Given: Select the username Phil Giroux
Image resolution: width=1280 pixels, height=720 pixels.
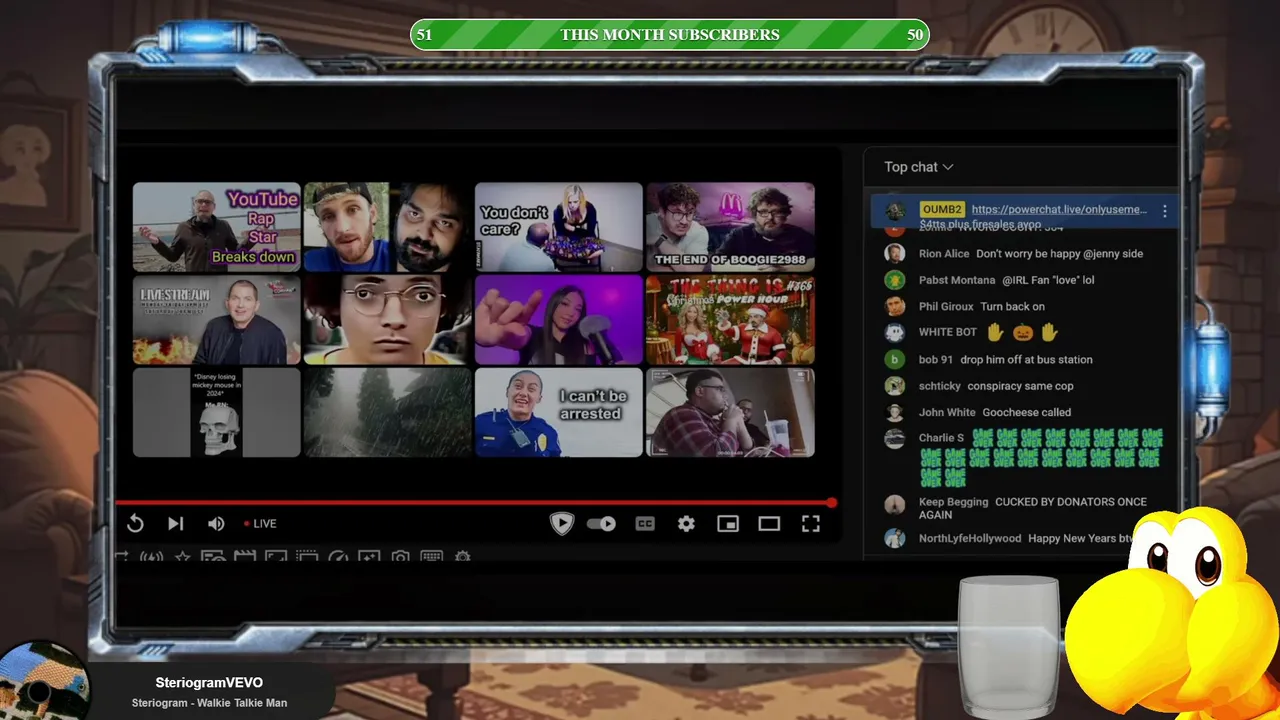Looking at the screenshot, I should 946,306.
